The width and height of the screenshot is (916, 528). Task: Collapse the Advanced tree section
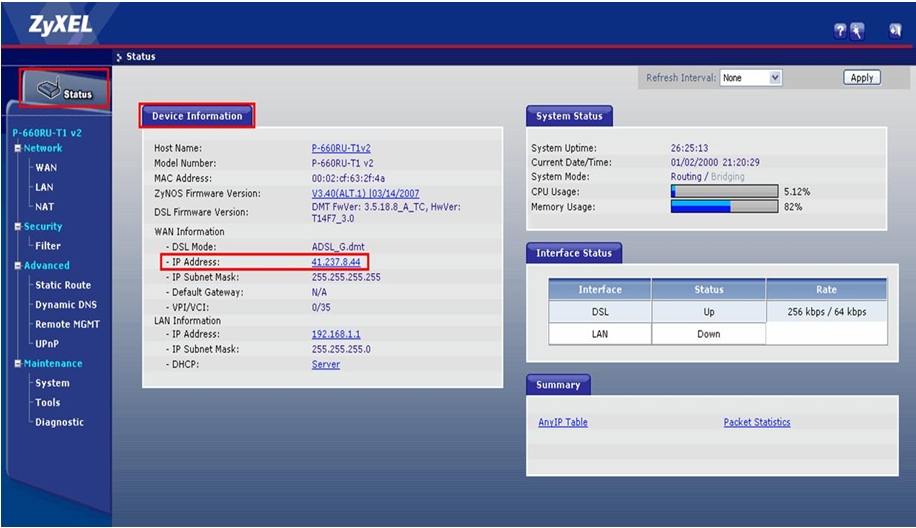(18, 266)
